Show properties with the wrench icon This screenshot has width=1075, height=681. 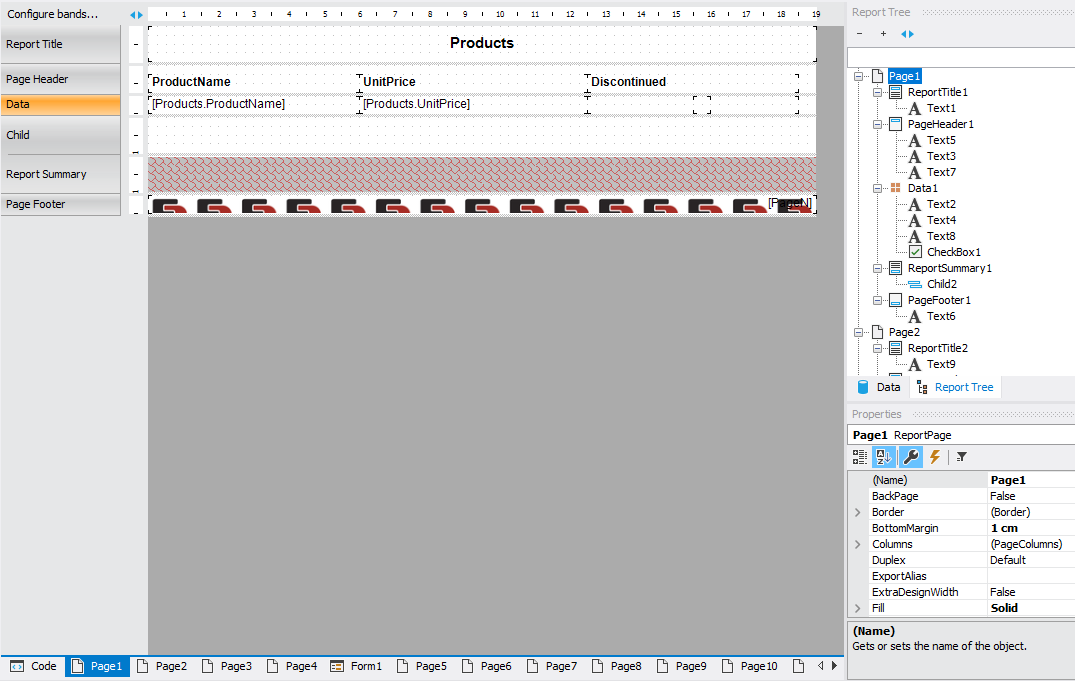910,457
